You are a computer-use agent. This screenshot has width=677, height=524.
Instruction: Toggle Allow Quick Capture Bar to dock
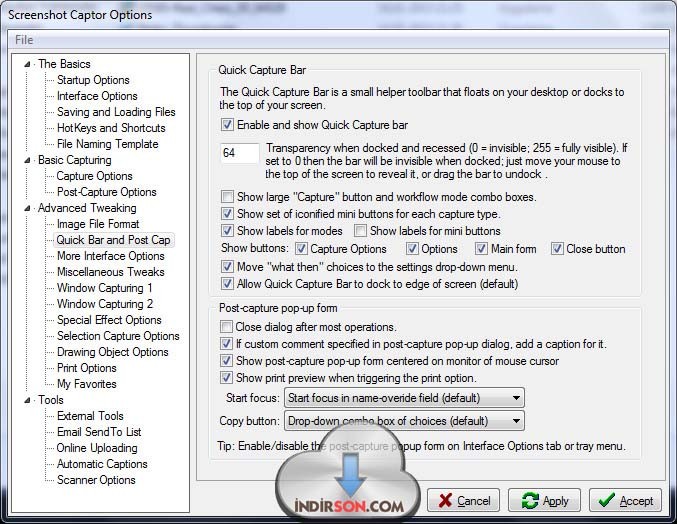pyautogui.click(x=227, y=284)
